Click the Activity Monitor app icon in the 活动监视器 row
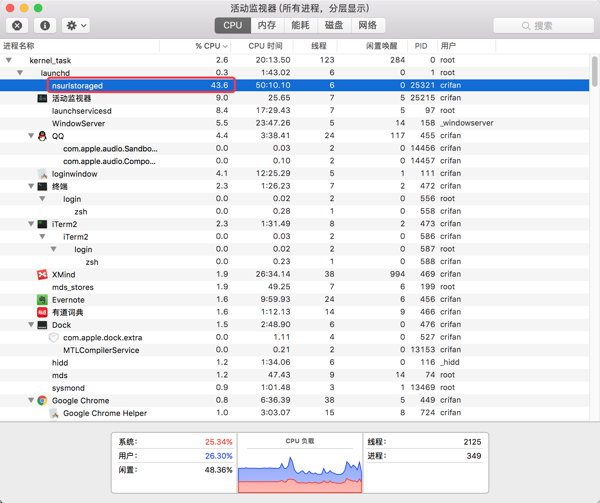The width and height of the screenshot is (600, 503). [x=42, y=98]
